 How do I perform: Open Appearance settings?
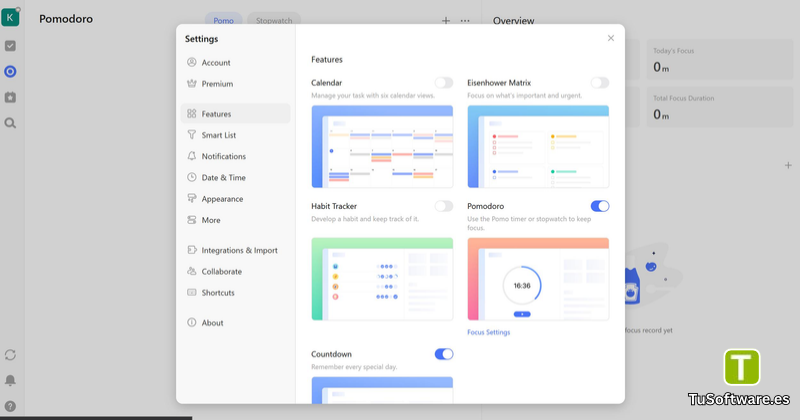point(235,199)
